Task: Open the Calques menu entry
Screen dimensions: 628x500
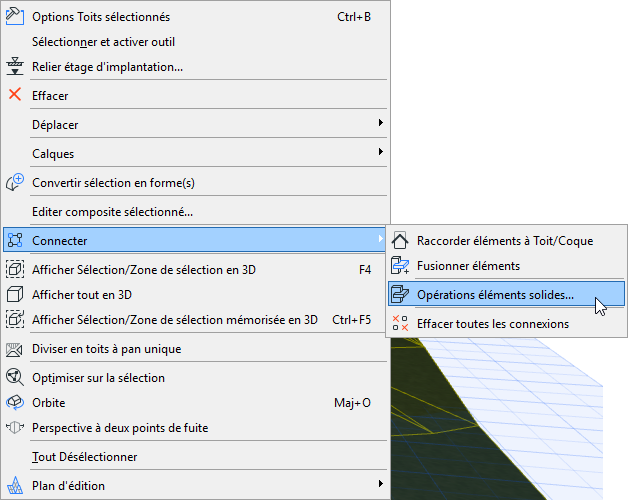Action: point(195,153)
